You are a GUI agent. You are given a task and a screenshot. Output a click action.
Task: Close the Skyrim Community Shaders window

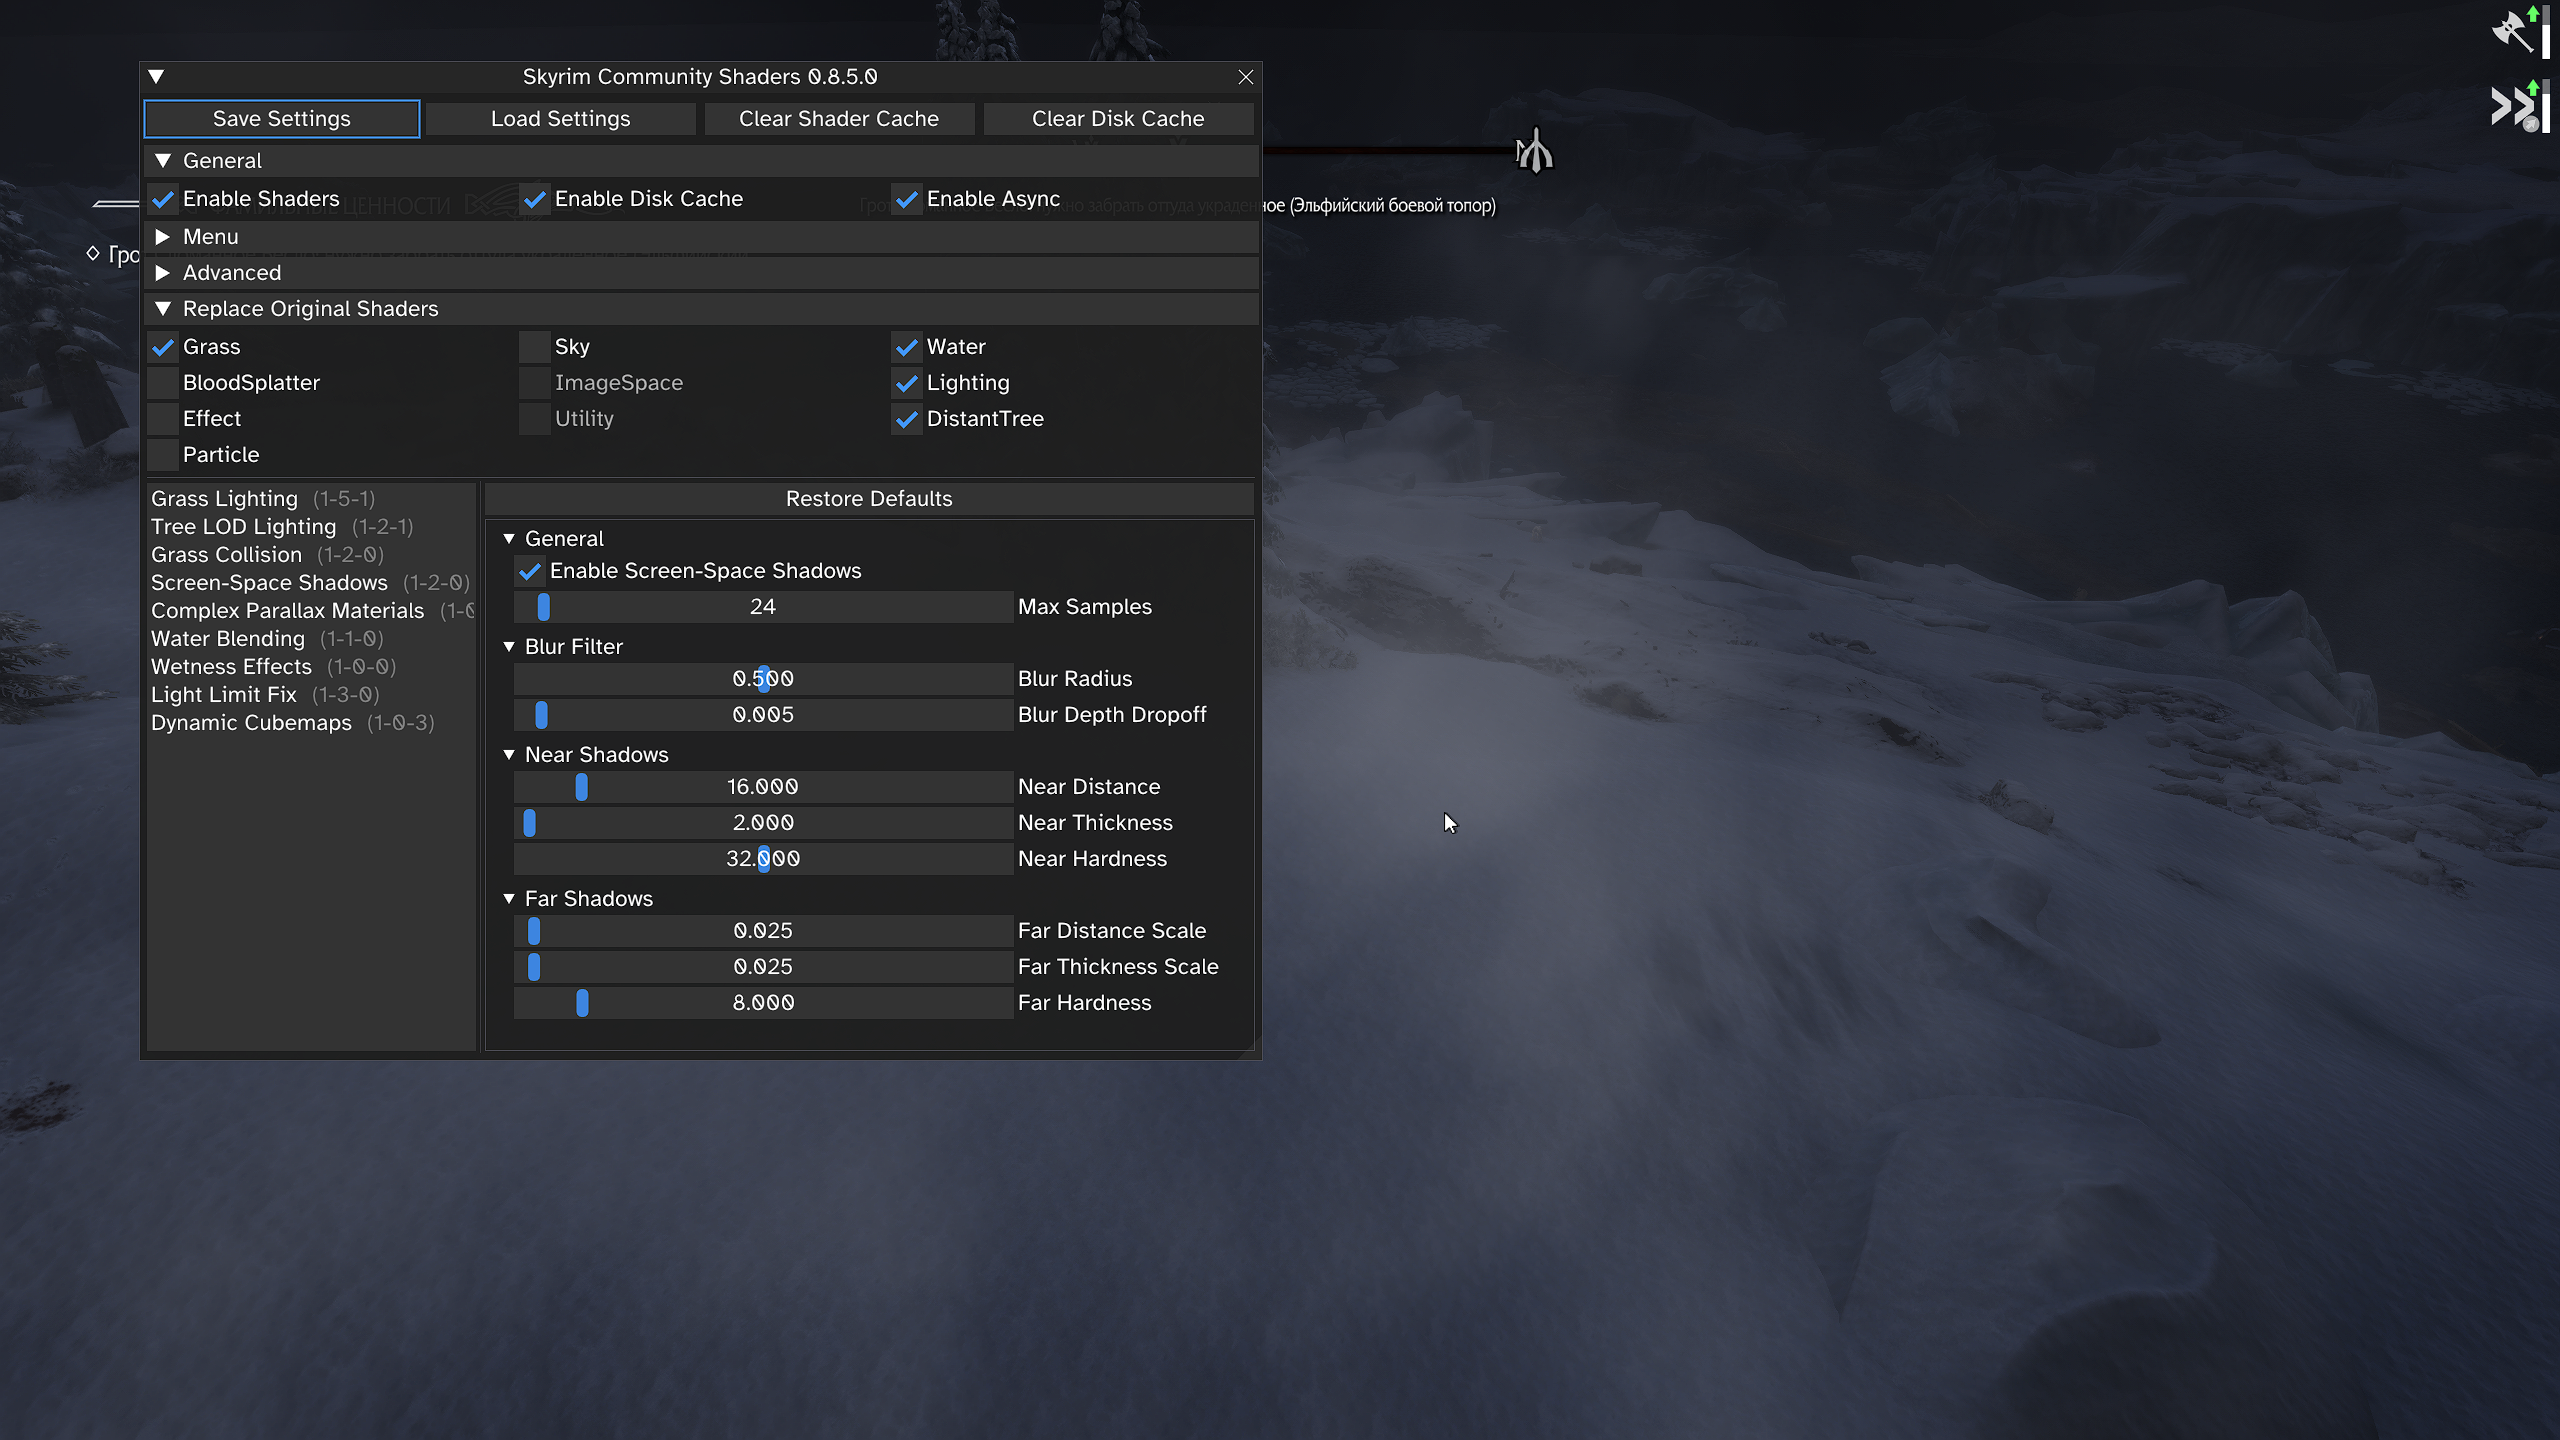1245,77
